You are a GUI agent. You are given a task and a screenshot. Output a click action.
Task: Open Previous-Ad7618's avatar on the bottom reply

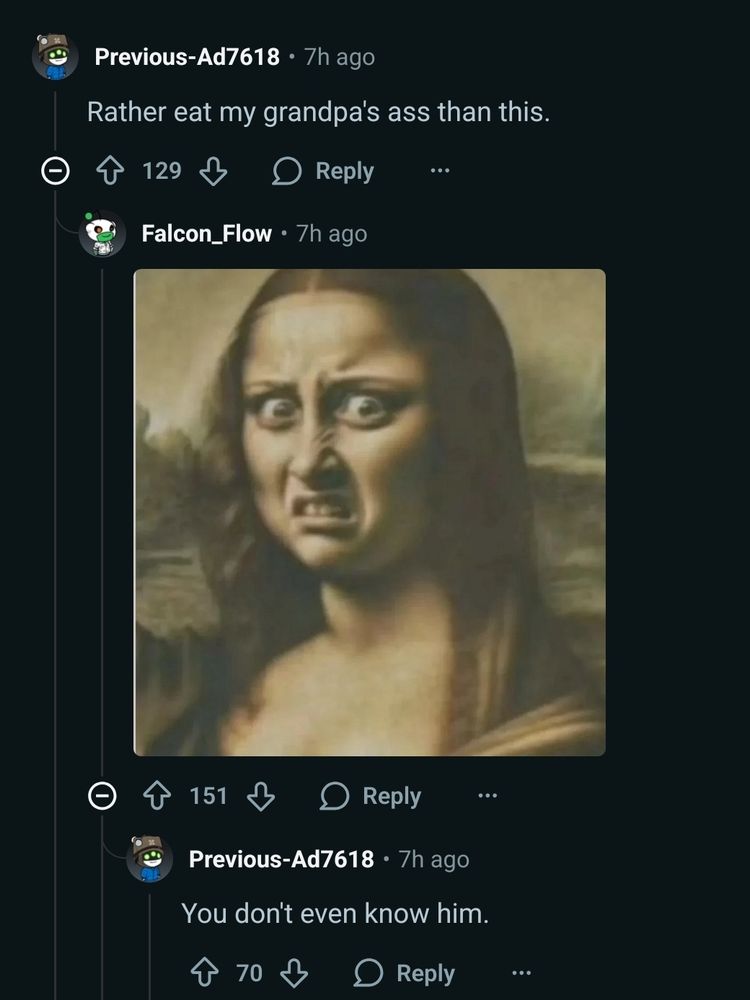click(150, 859)
